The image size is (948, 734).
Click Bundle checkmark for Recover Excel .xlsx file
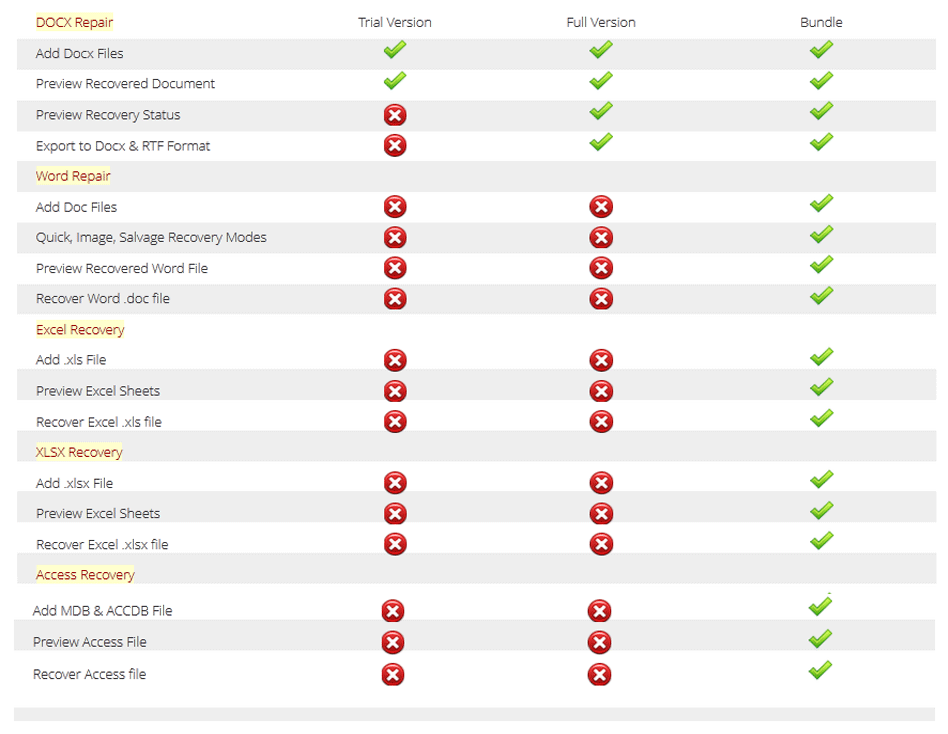point(821,541)
